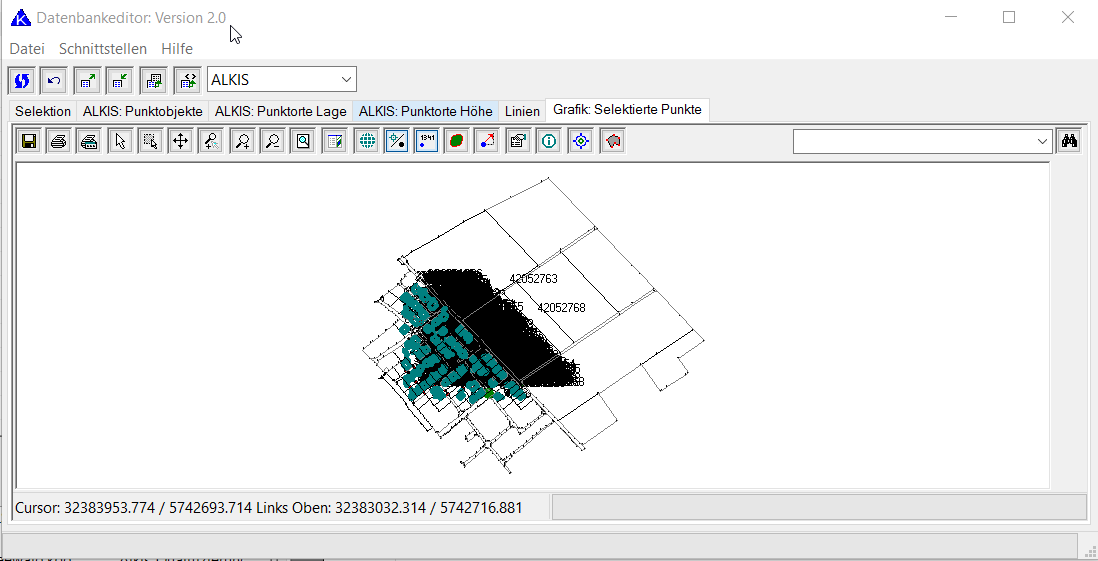The width and height of the screenshot is (1098, 561).
Task: Open the table edit pencil icon
Action: click(335, 141)
